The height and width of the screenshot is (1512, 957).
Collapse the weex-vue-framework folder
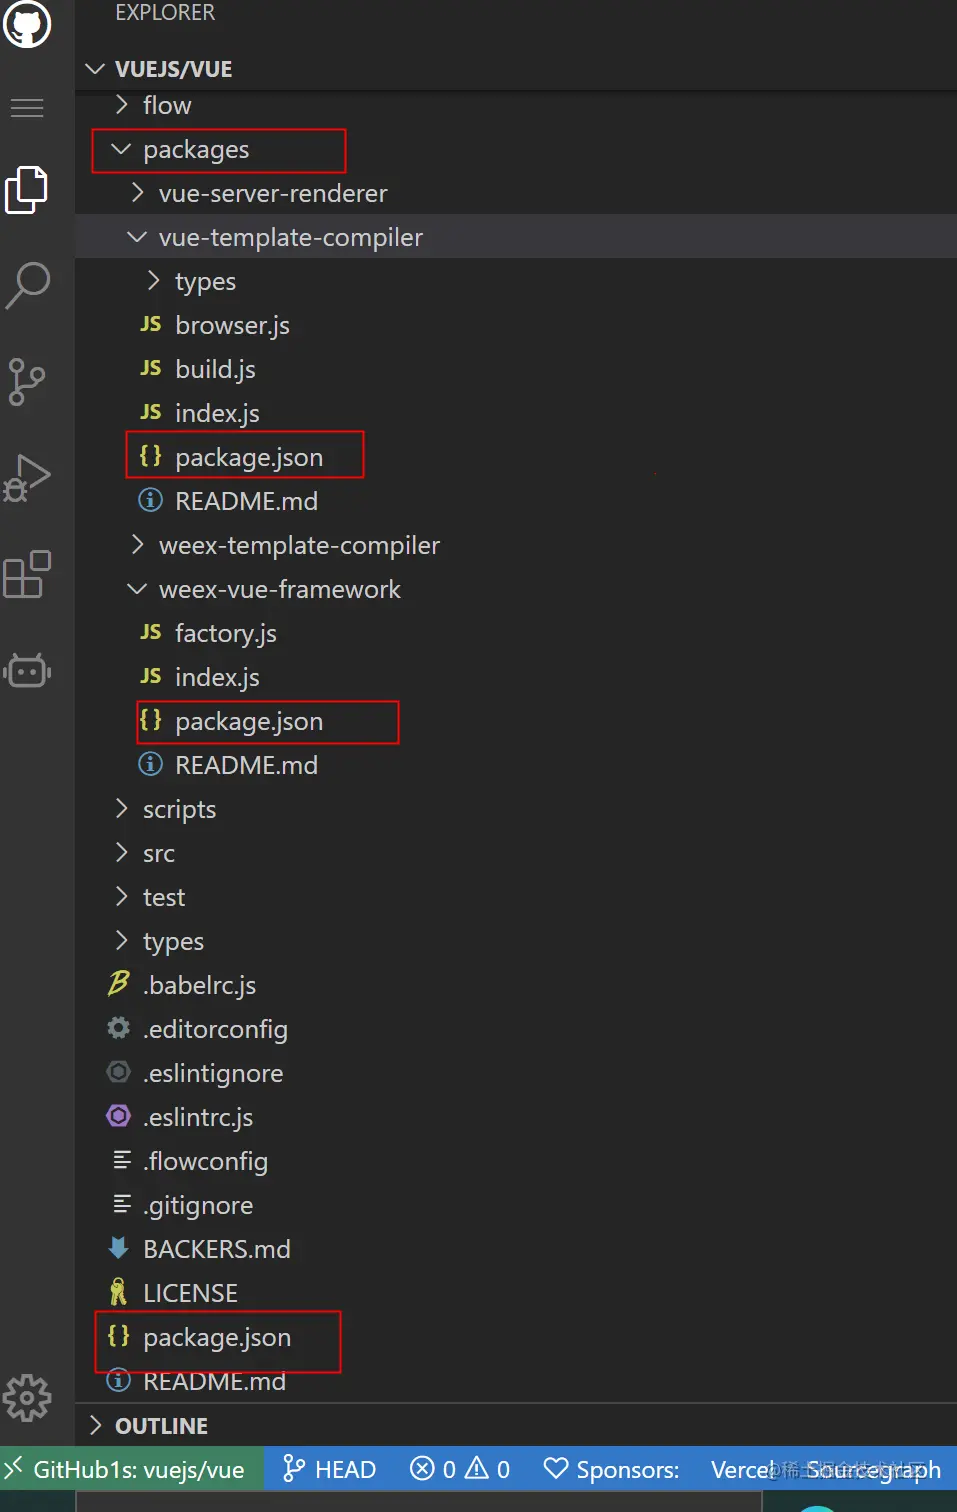[x=516, y=589]
